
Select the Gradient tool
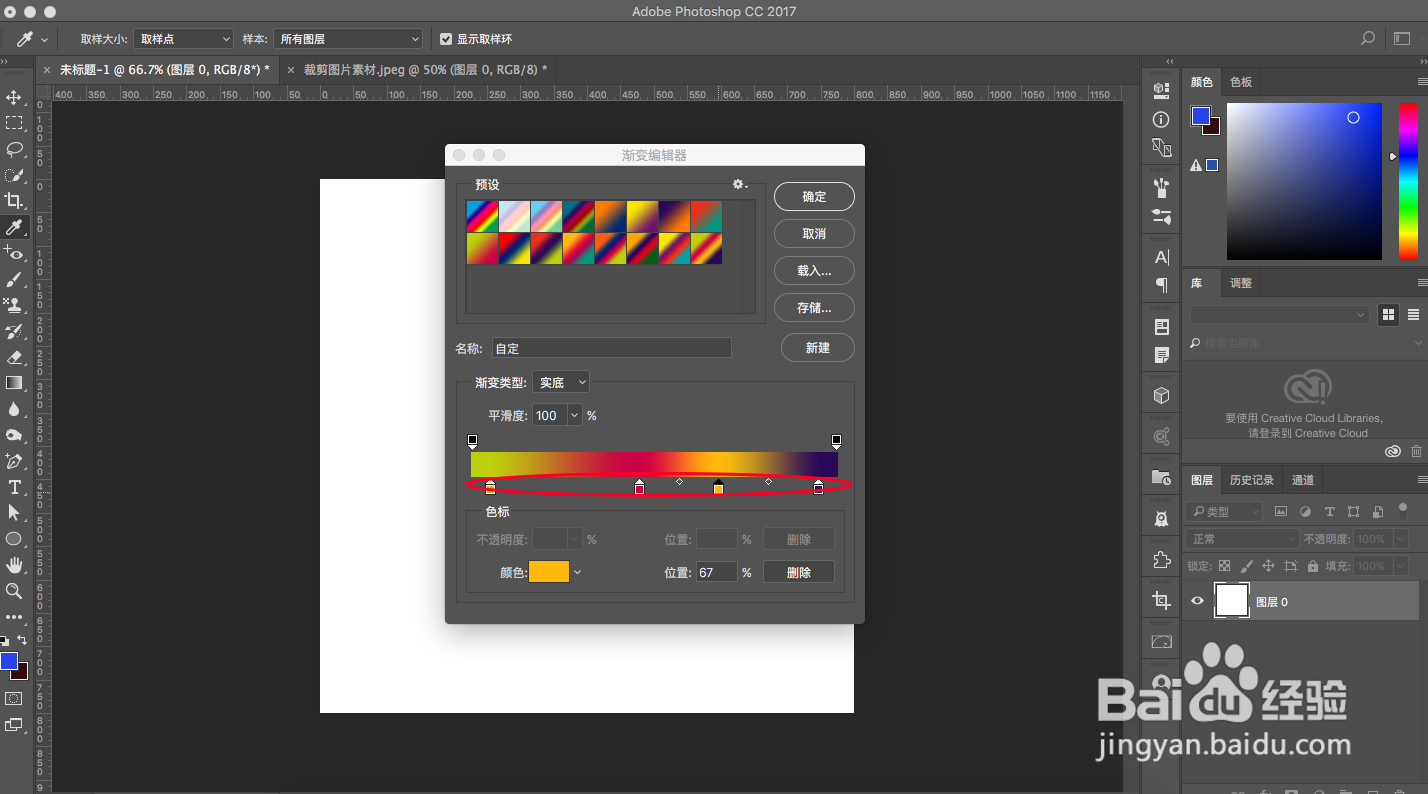point(14,383)
